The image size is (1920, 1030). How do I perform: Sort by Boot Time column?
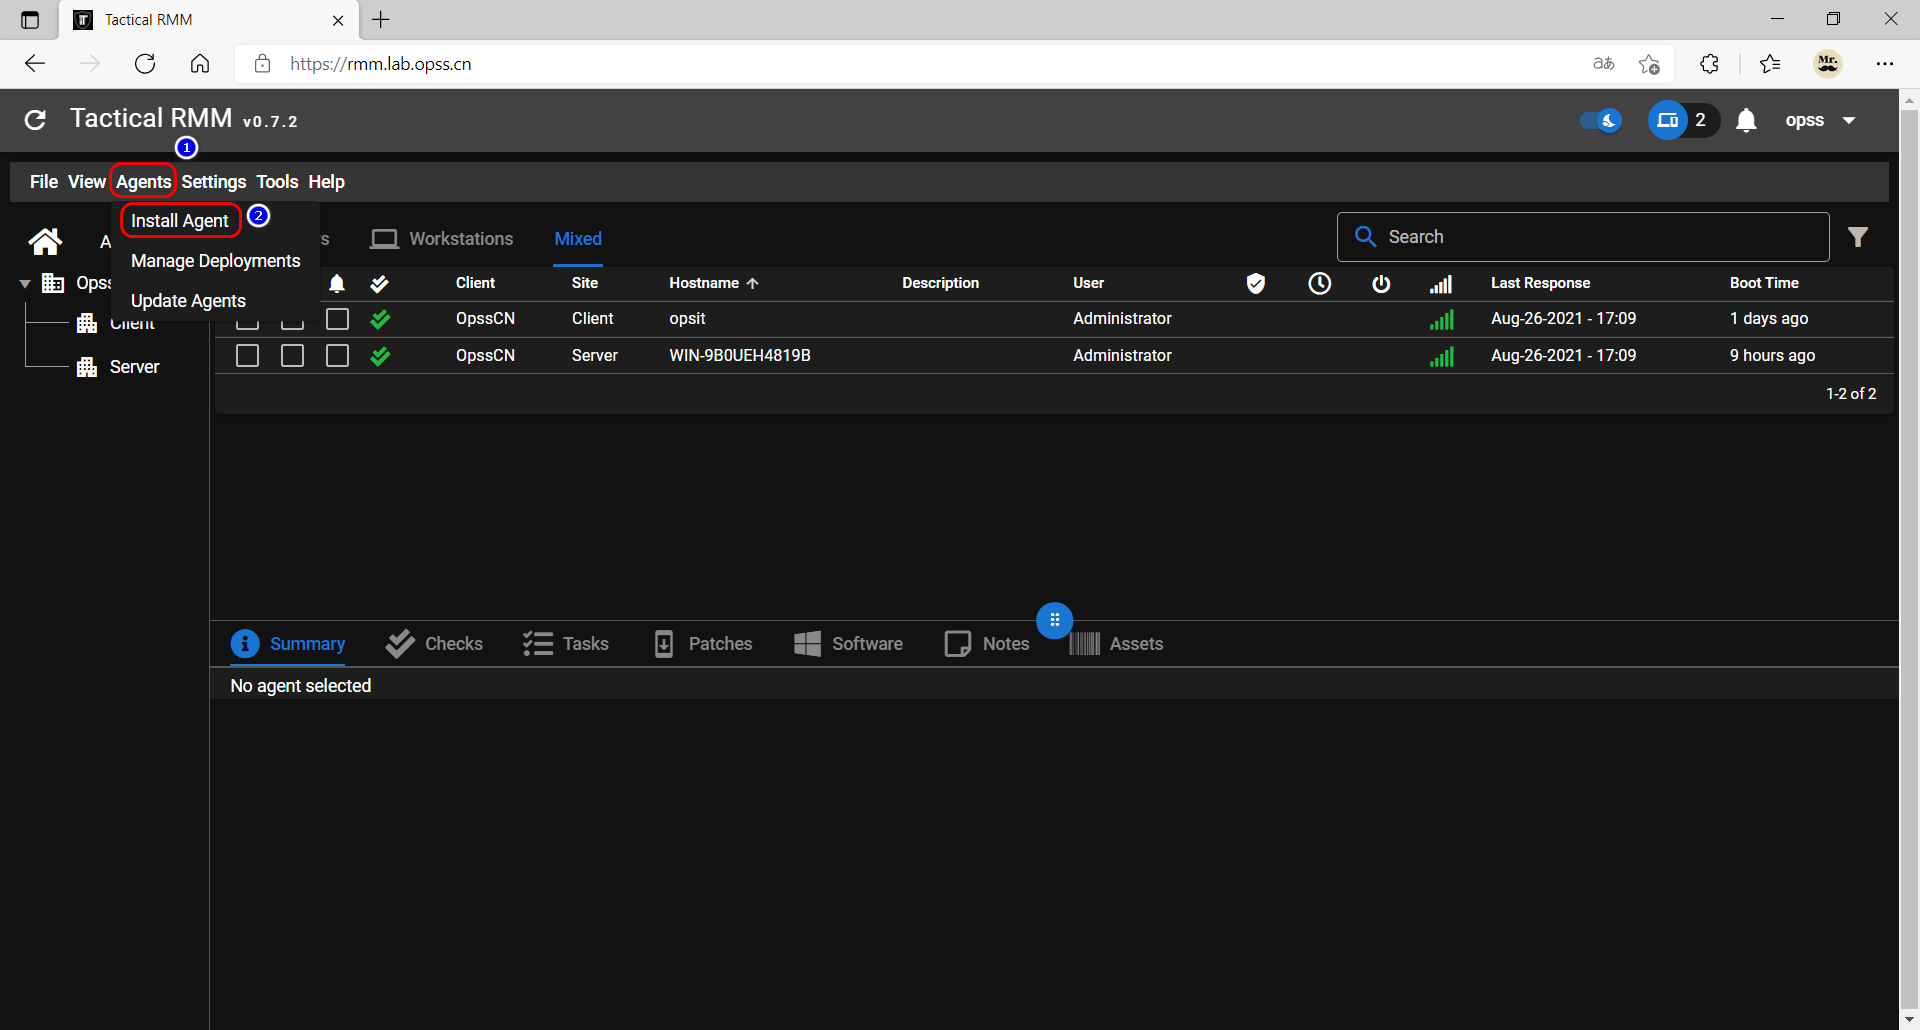1764,283
